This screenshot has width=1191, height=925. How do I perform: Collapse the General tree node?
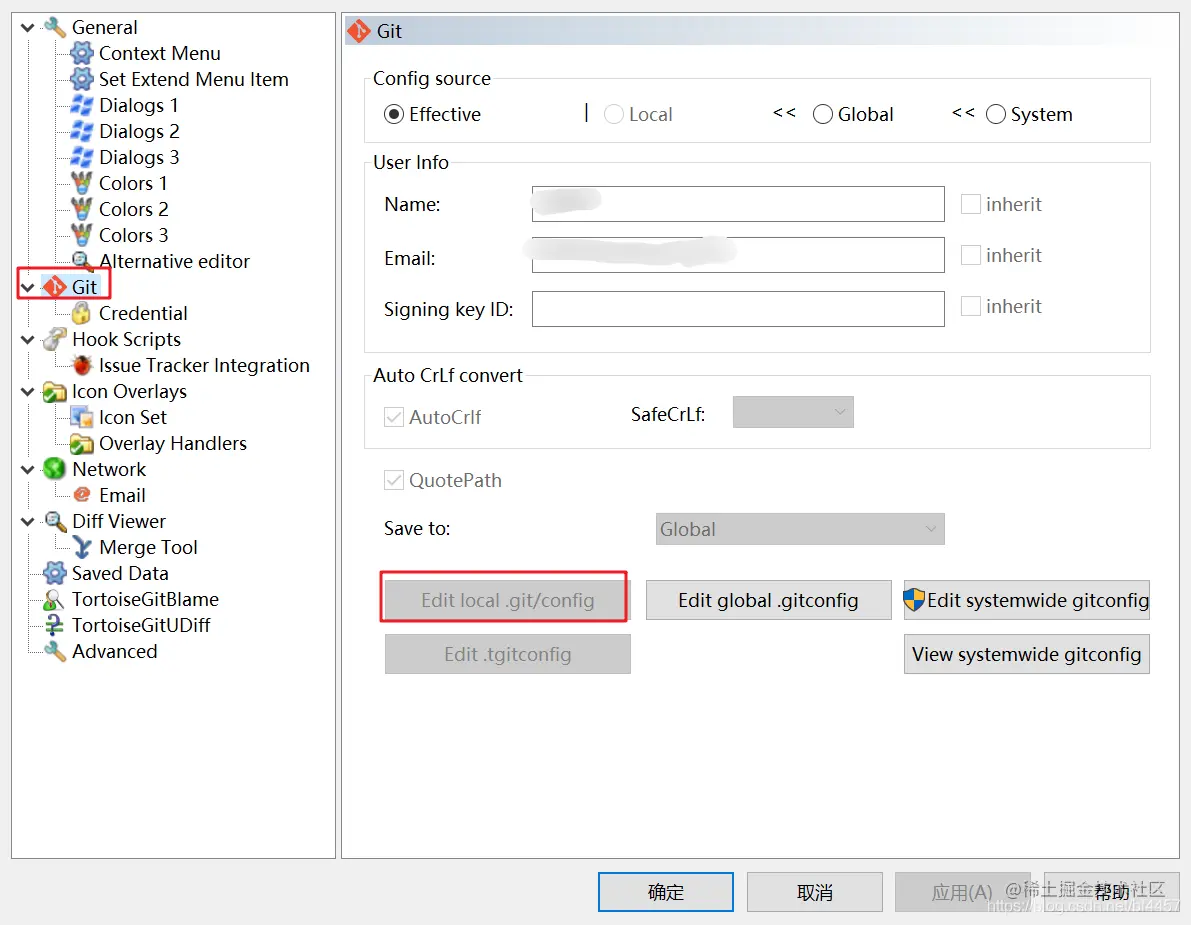point(28,27)
